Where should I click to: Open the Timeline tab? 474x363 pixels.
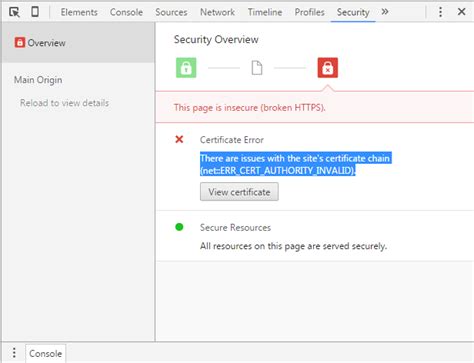tap(265, 12)
